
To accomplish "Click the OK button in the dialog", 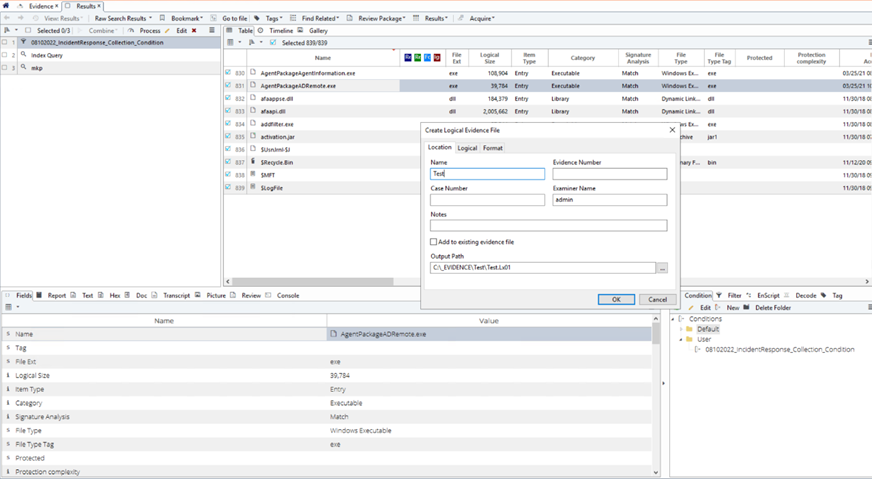I will (x=616, y=299).
